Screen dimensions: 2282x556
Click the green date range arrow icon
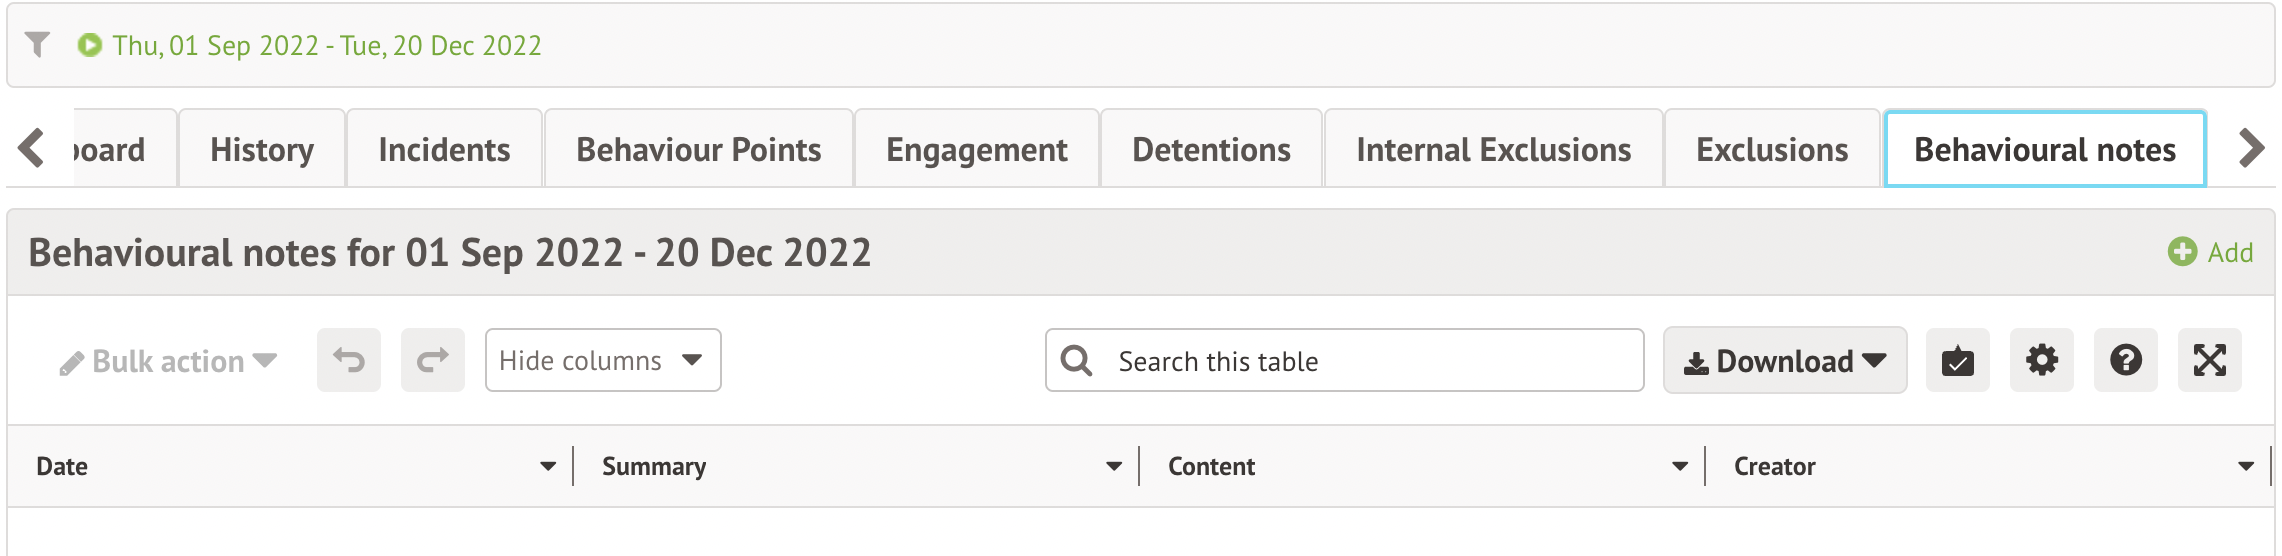(x=90, y=45)
